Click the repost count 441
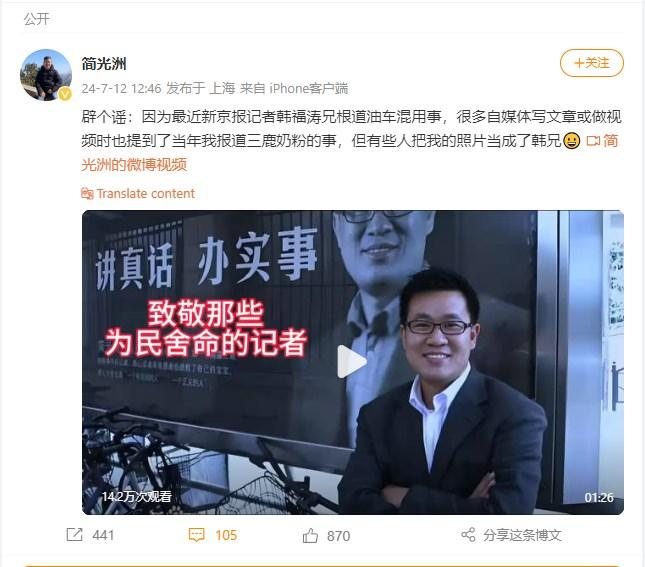 (103, 535)
